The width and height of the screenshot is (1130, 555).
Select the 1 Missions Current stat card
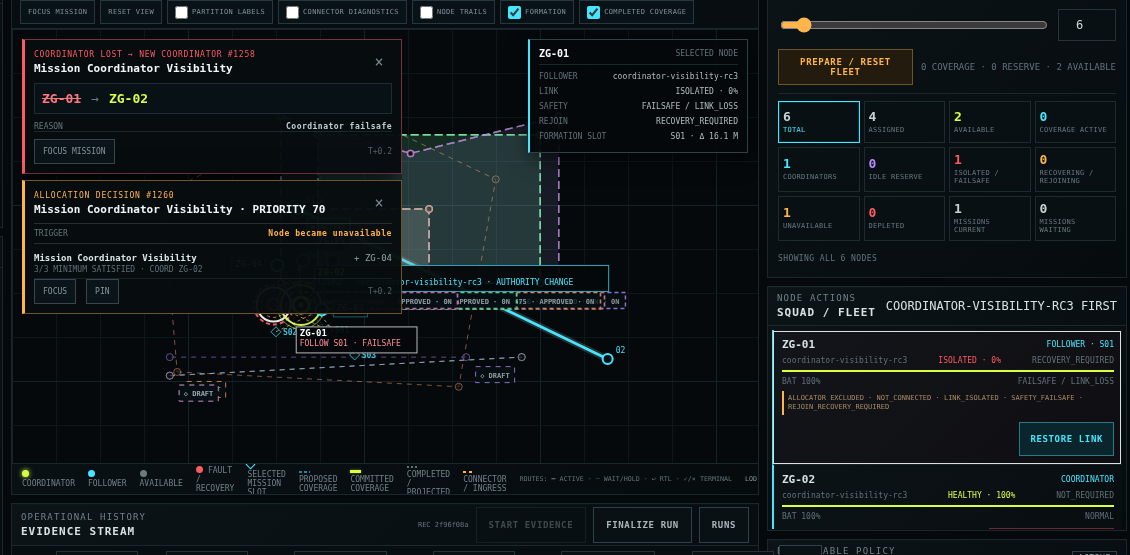pos(989,218)
